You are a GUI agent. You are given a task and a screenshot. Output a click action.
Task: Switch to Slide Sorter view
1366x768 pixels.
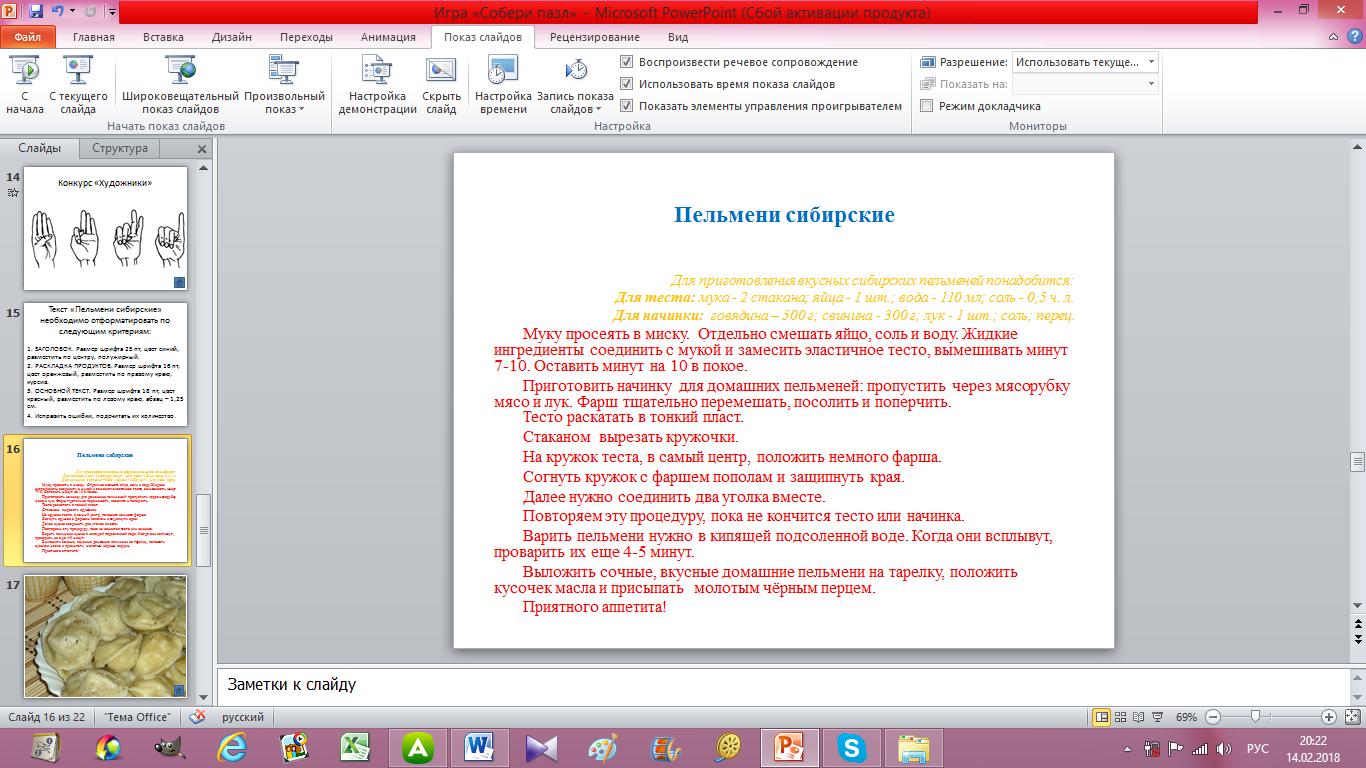pyautogui.click(x=1123, y=717)
